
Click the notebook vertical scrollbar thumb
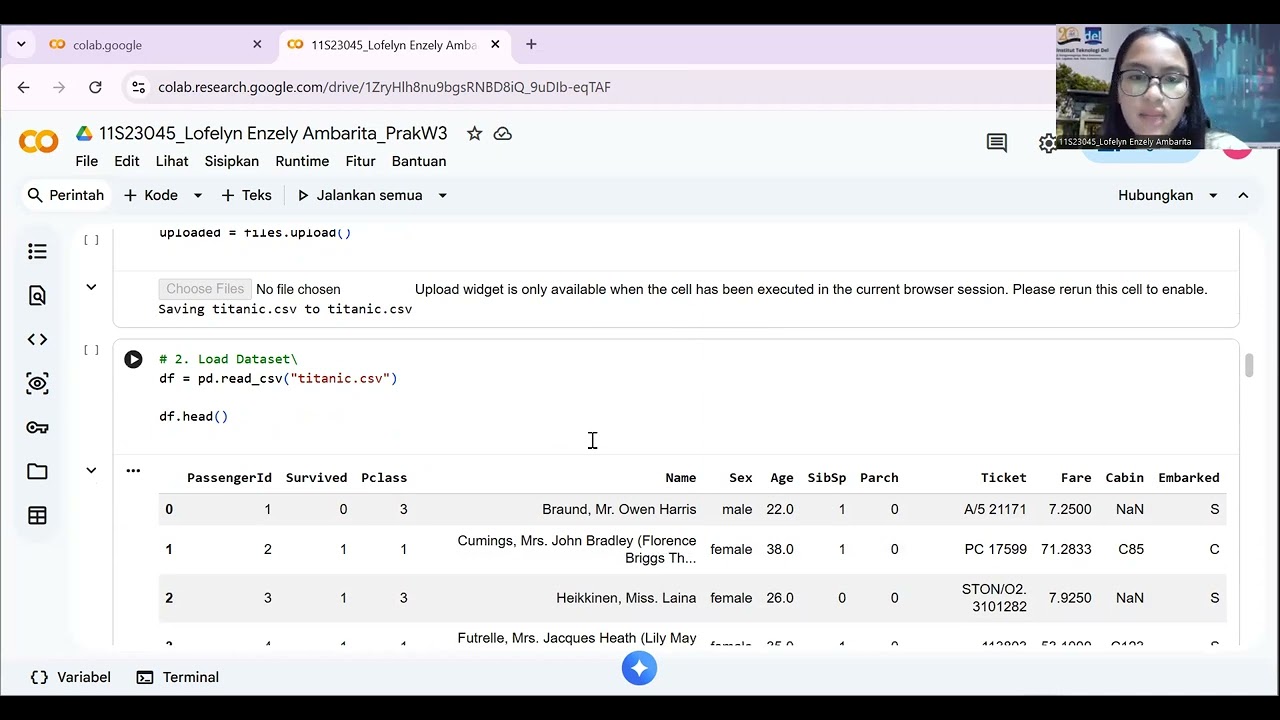(1249, 365)
